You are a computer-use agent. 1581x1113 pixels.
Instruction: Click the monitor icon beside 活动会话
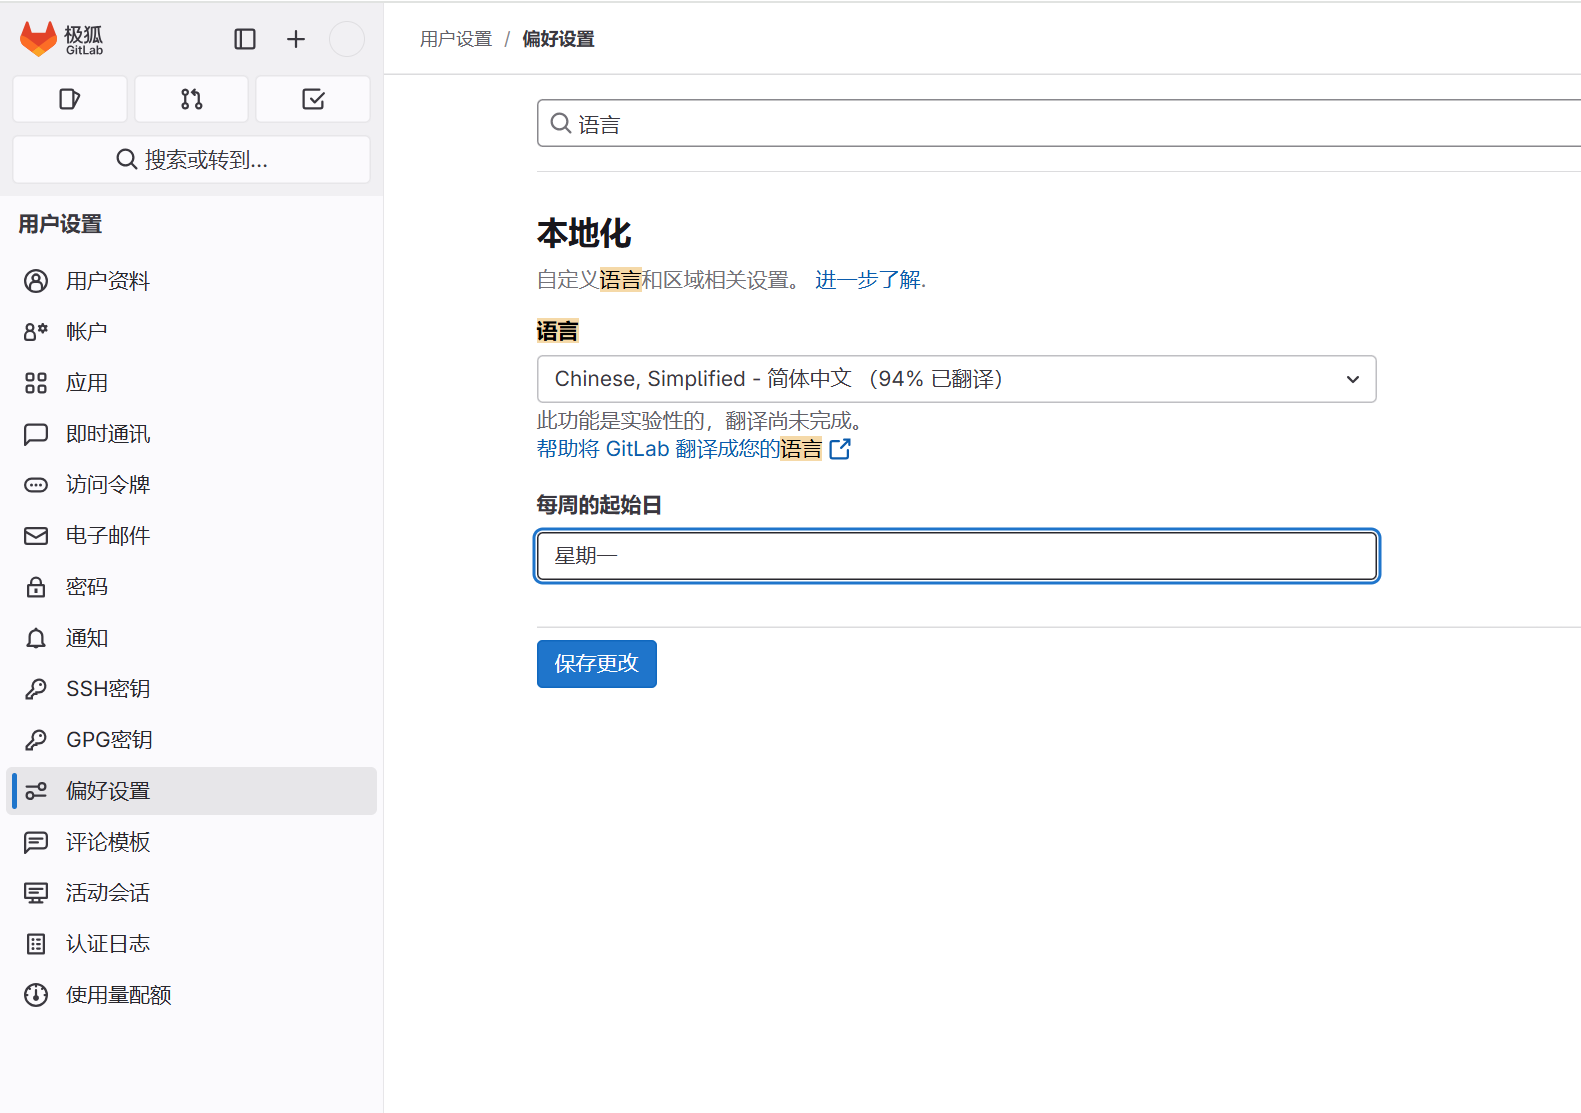36,893
